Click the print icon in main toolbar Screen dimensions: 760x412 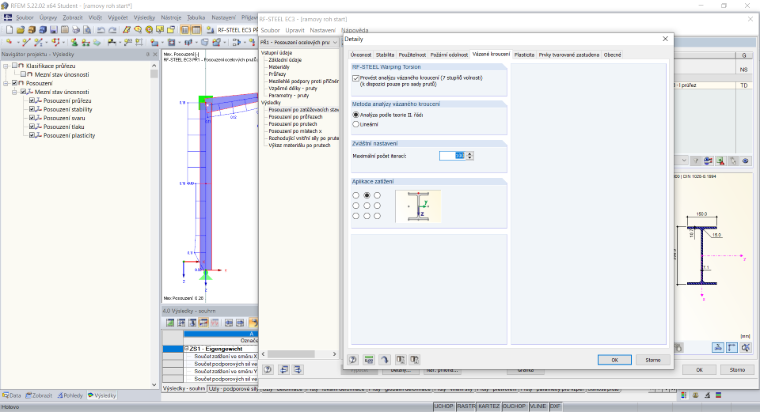coord(76,30)
